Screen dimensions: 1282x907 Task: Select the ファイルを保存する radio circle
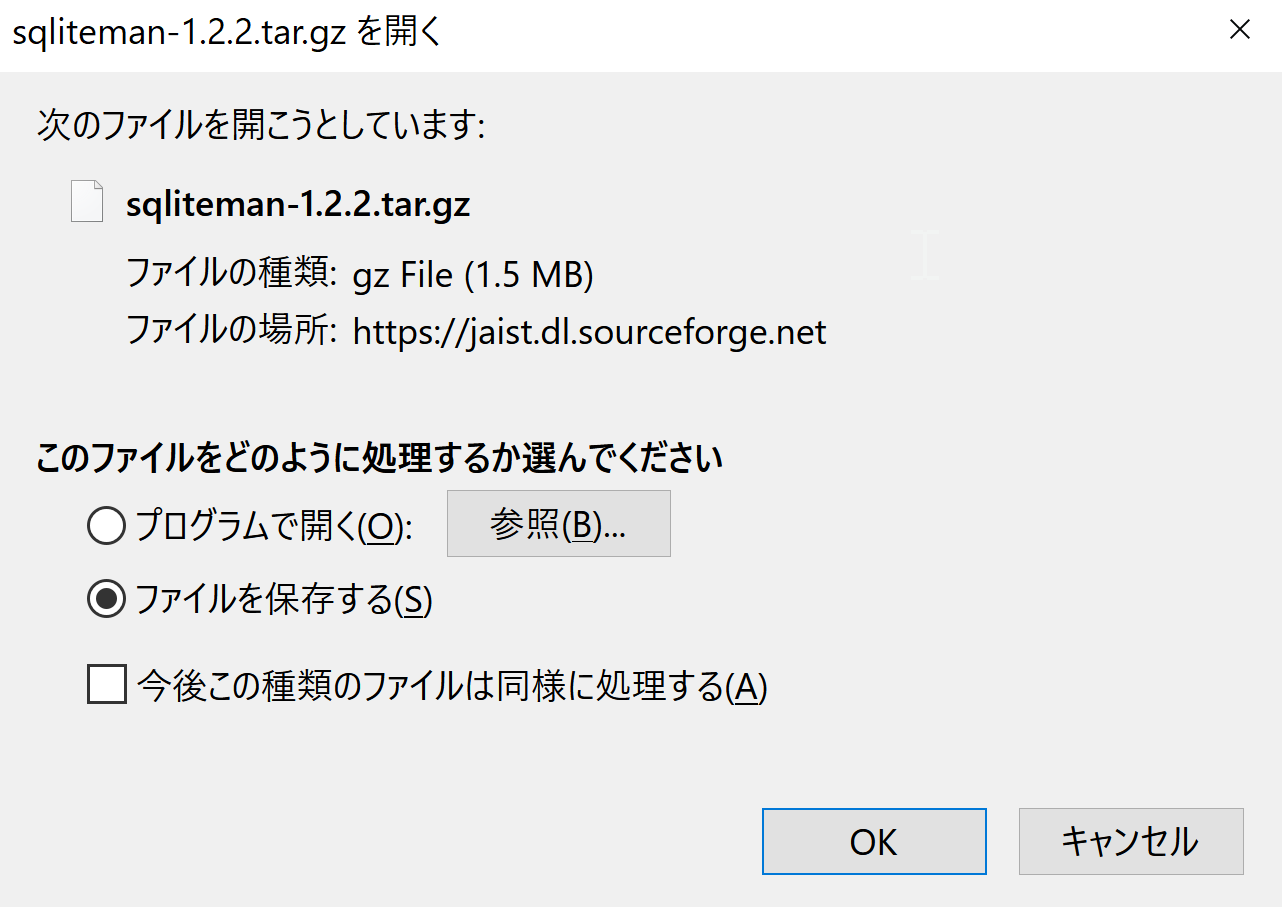pyautogui.click(x=106, y=600)
